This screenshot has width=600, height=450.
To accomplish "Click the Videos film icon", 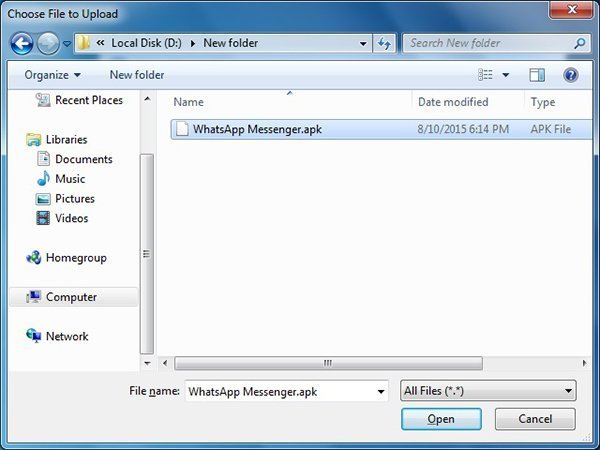I will 43,218.
